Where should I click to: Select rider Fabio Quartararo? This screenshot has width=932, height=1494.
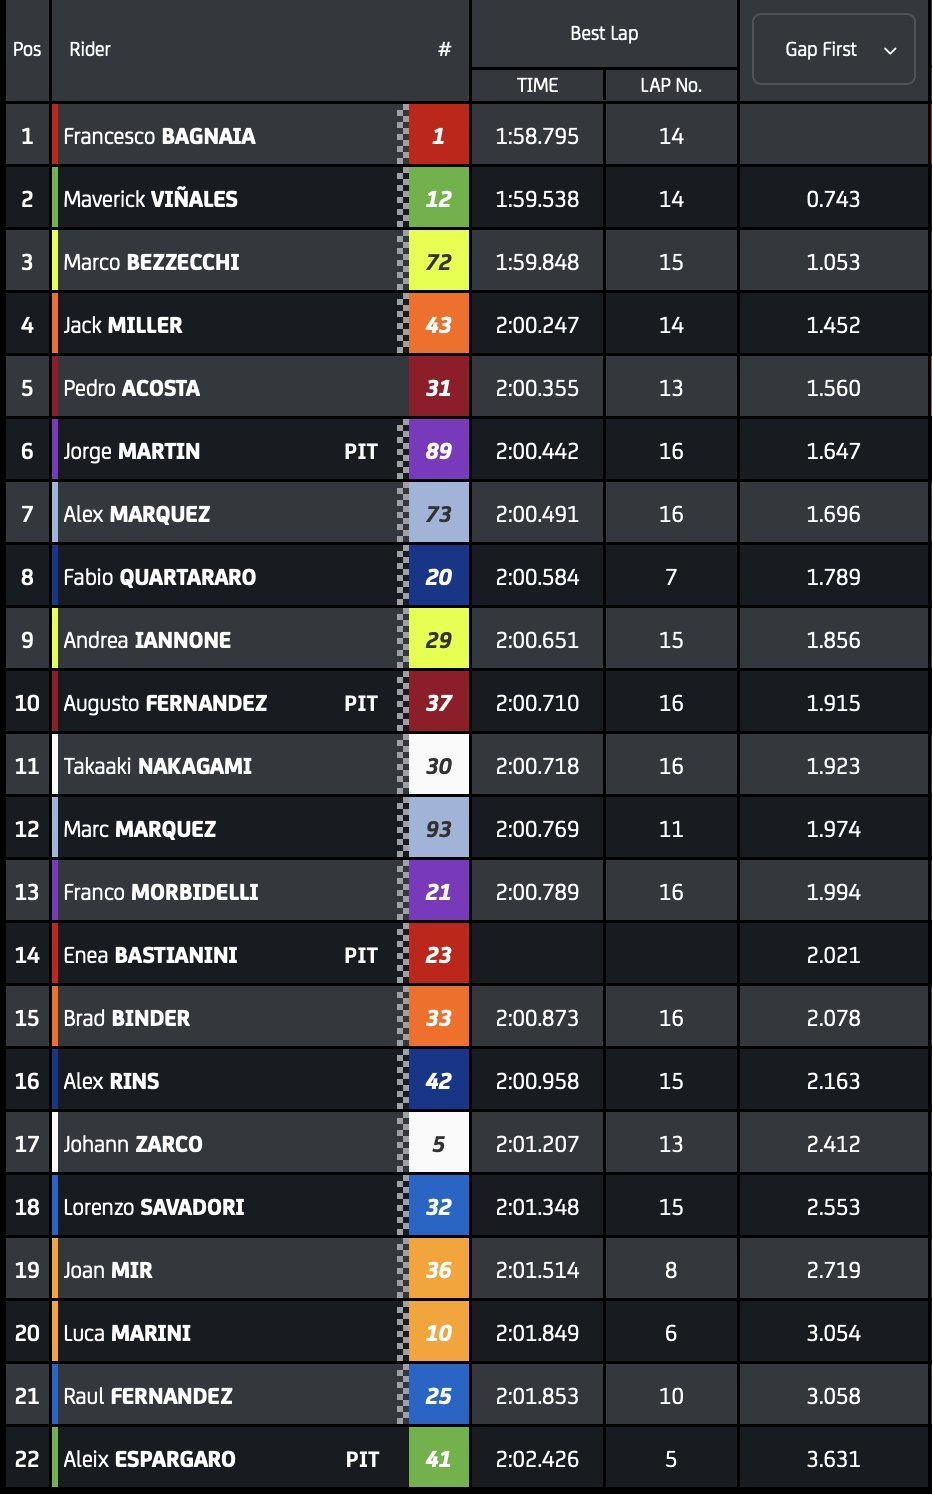(160, 577)
